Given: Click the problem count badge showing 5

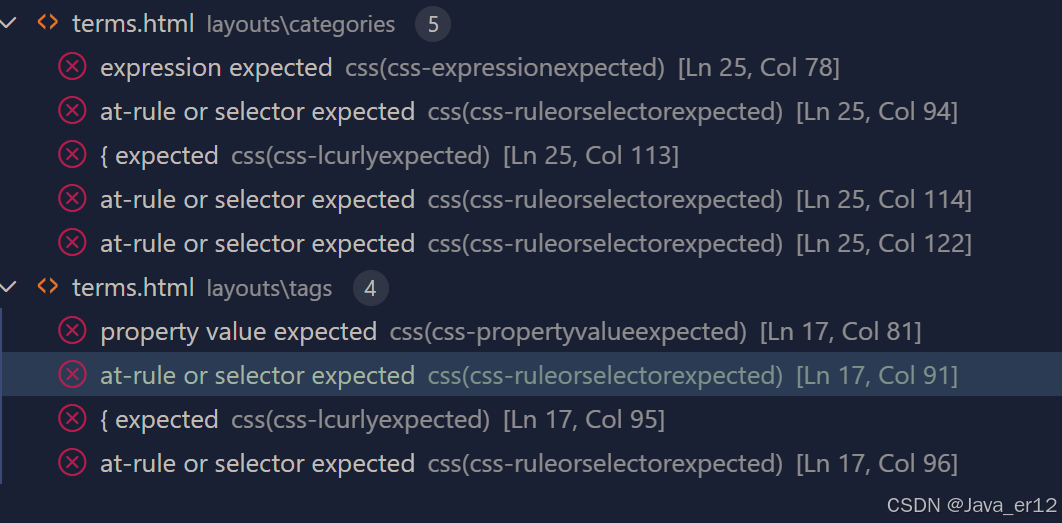Looking at the screenshot, I should point(432,25).
